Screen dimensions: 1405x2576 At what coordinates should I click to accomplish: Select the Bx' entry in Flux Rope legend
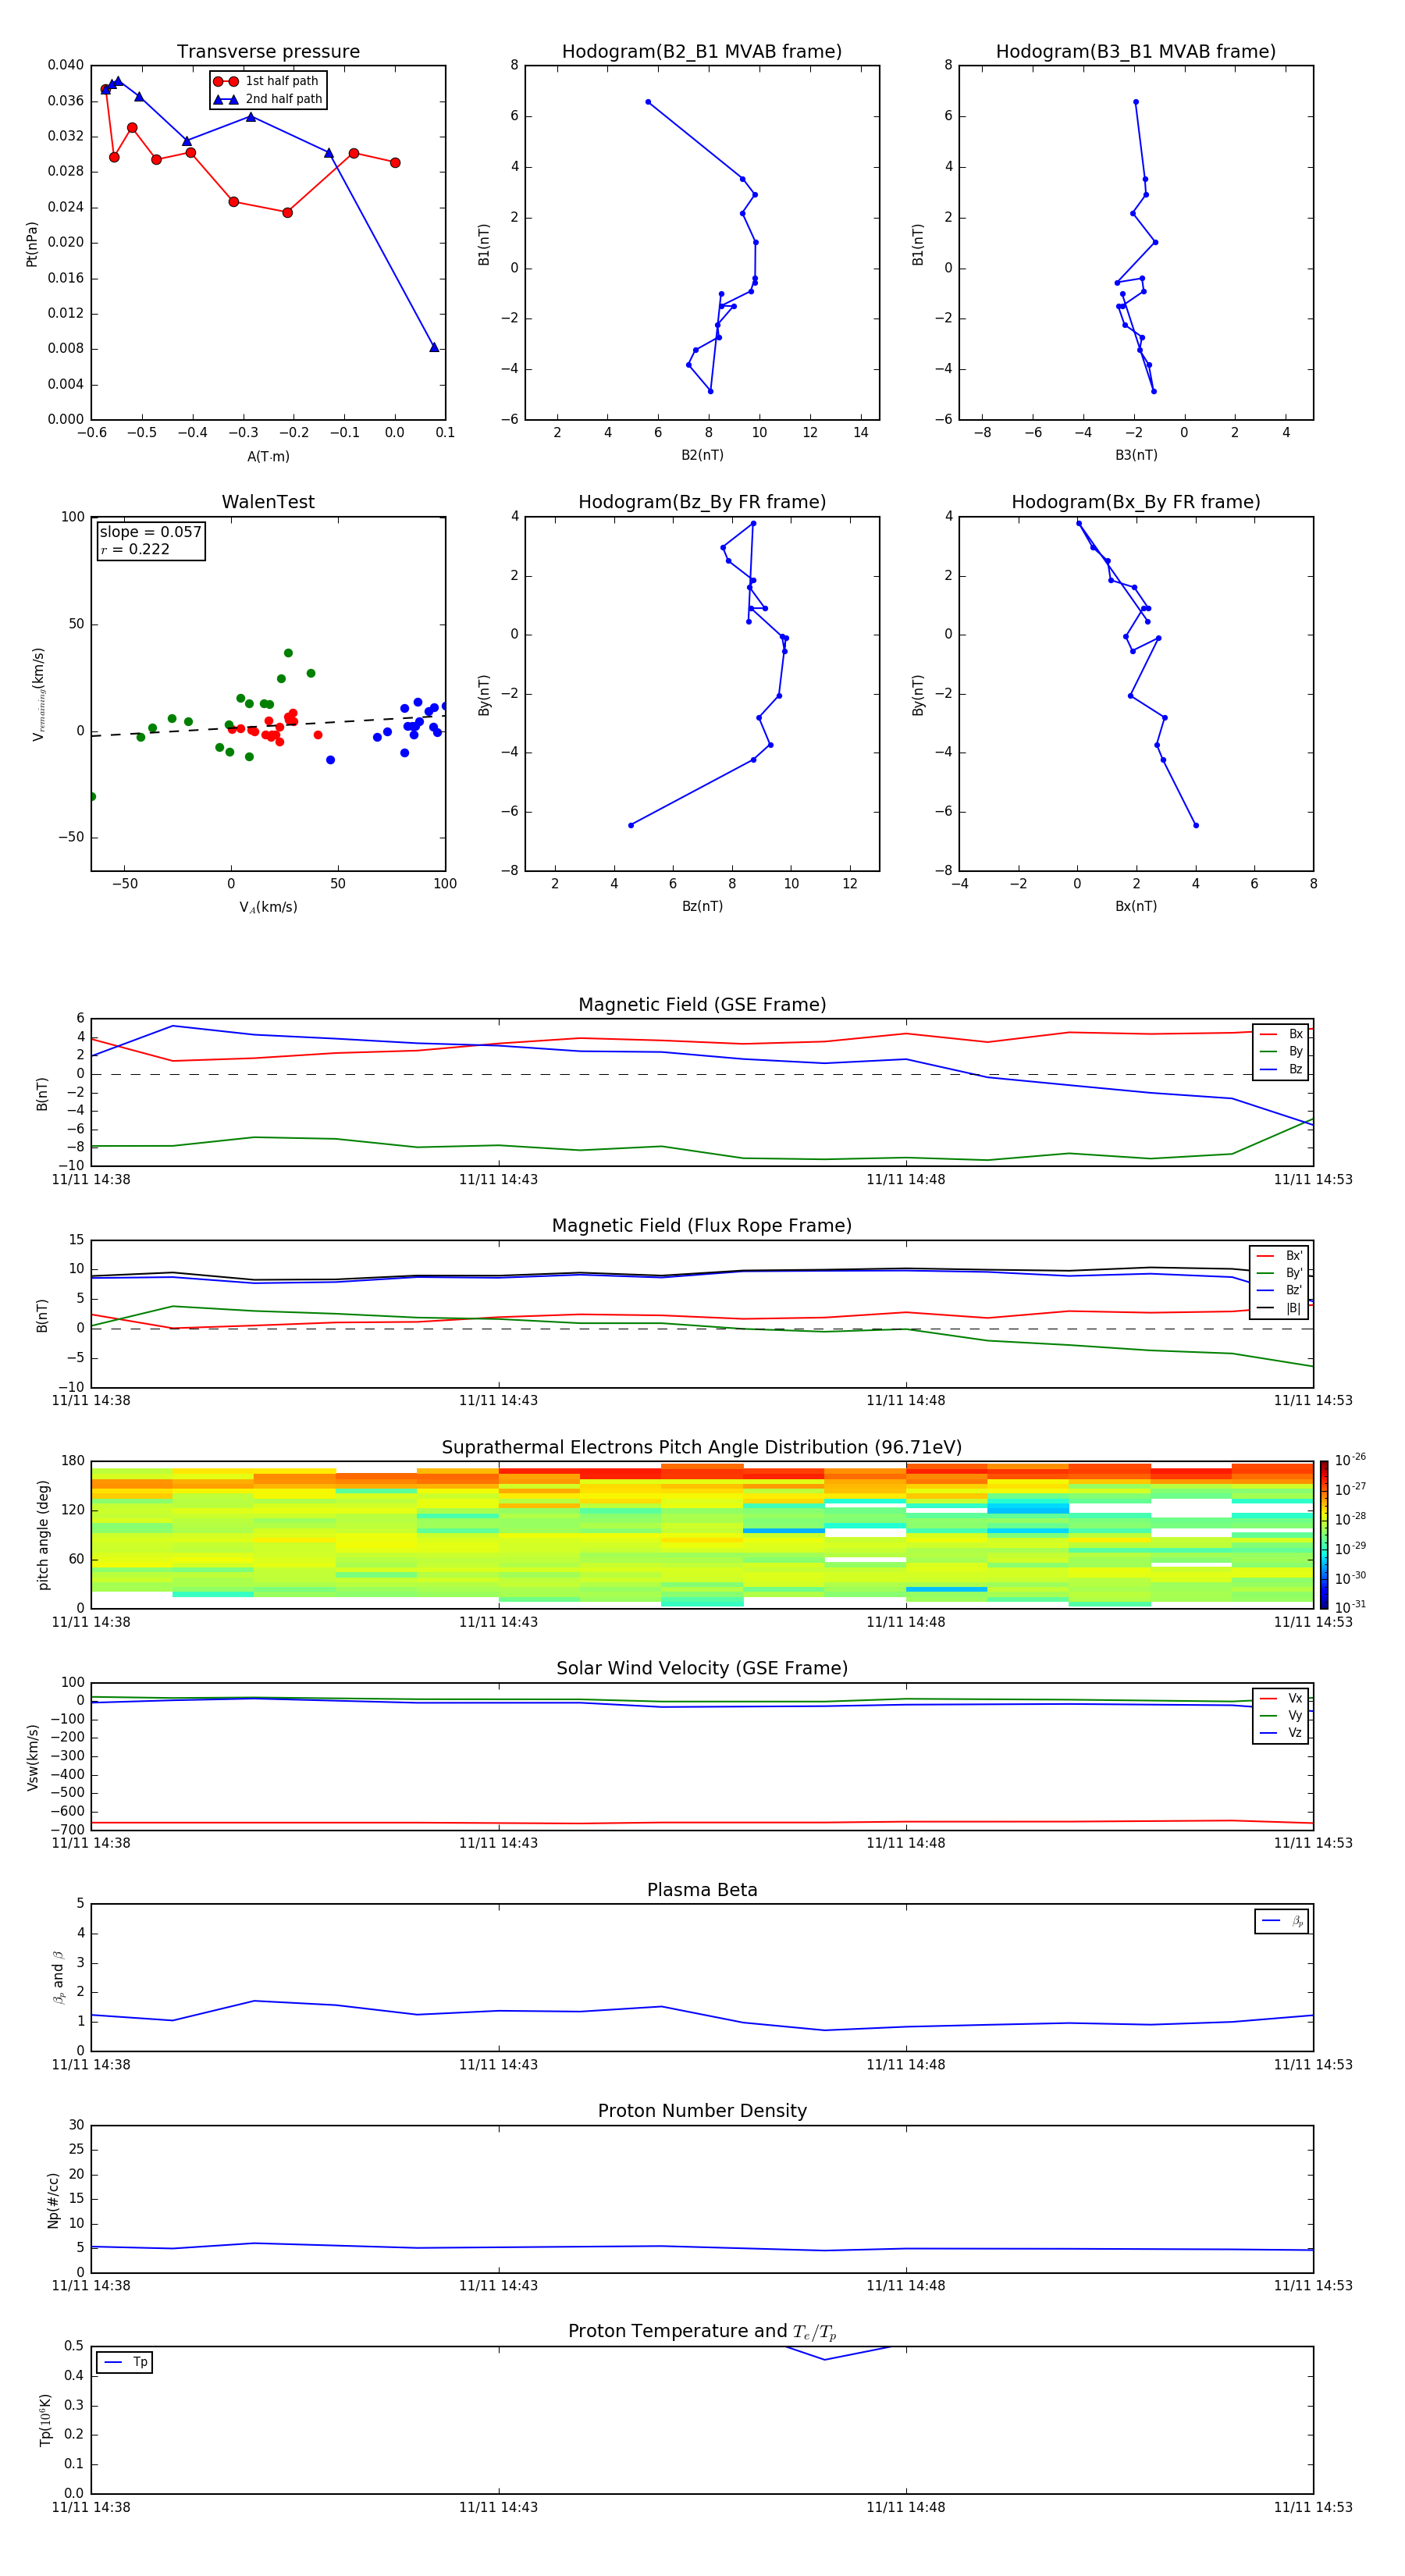pos(1280,1256)
